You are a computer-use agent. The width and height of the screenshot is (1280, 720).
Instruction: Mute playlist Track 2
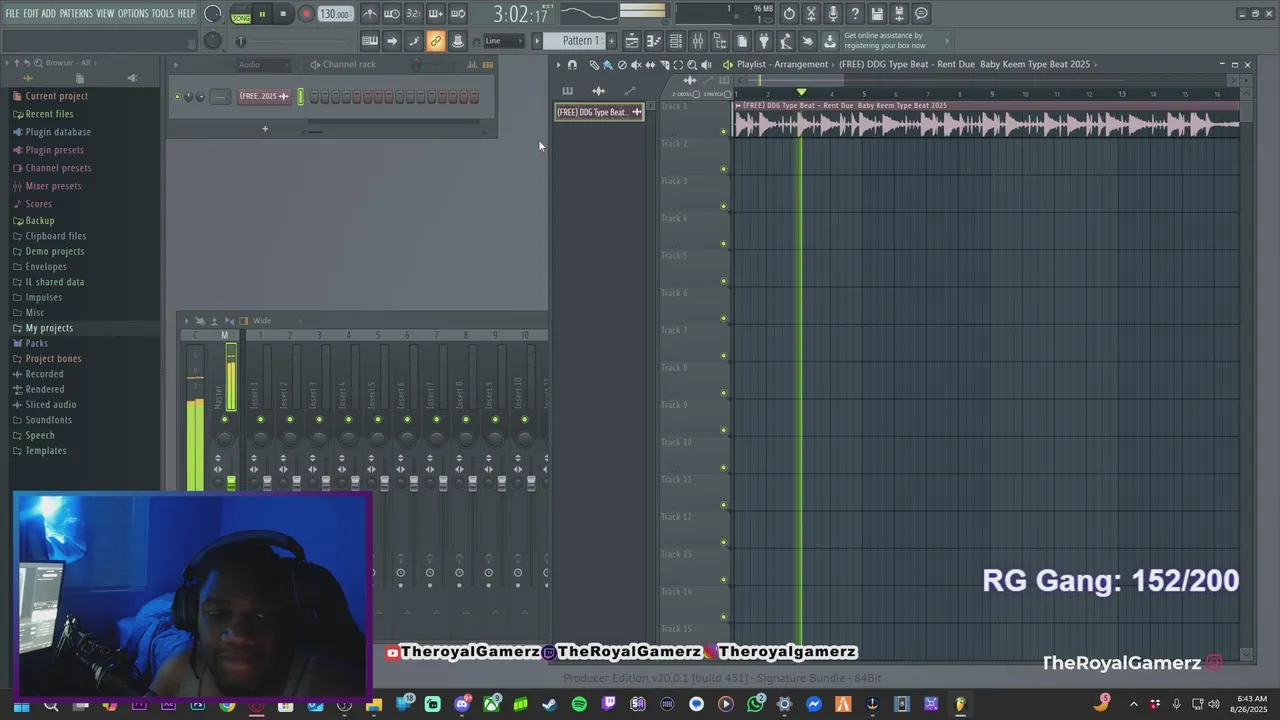pyautogui.click(x=724, y=168)
